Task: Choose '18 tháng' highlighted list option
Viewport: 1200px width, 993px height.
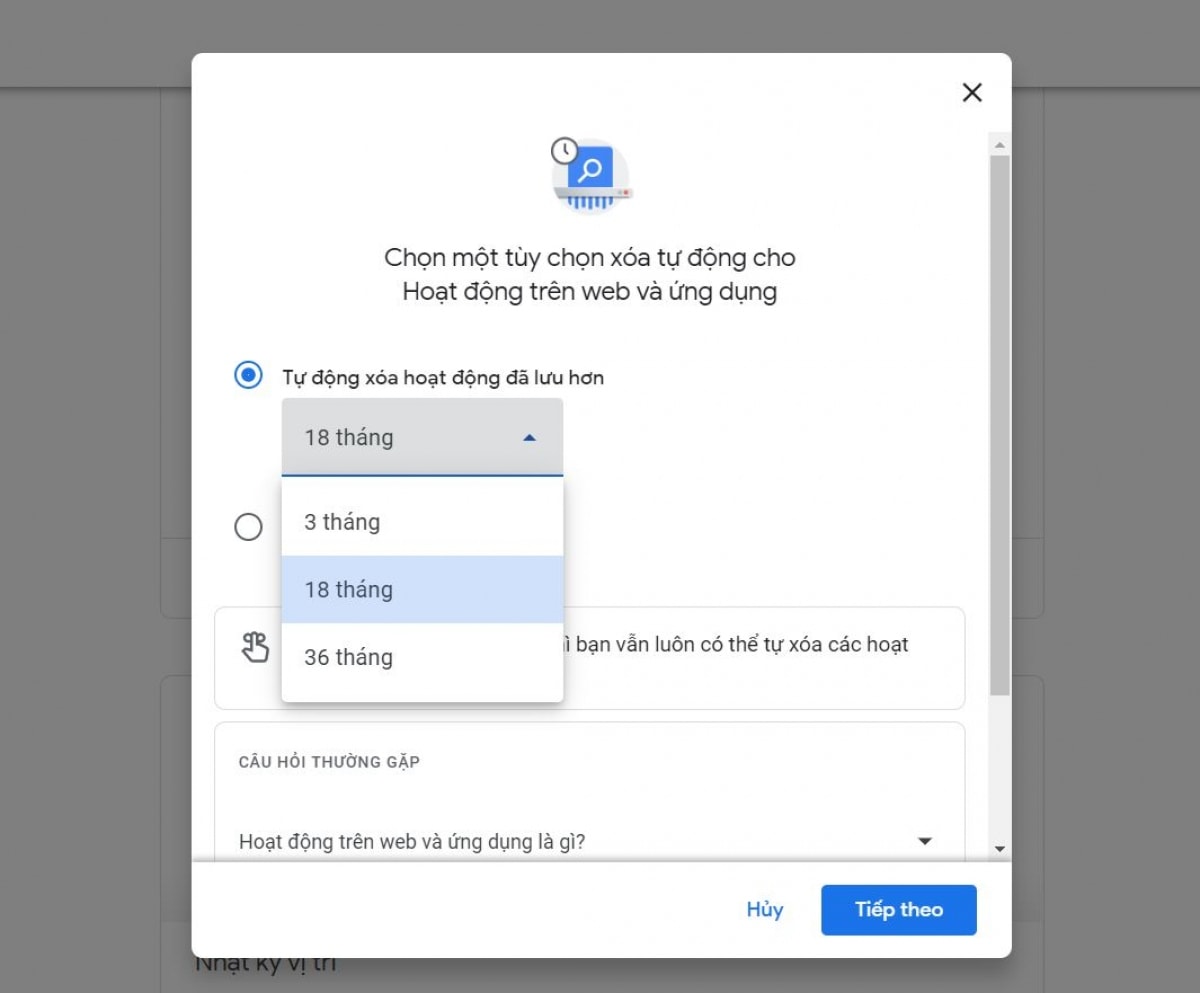Action: 422,590
